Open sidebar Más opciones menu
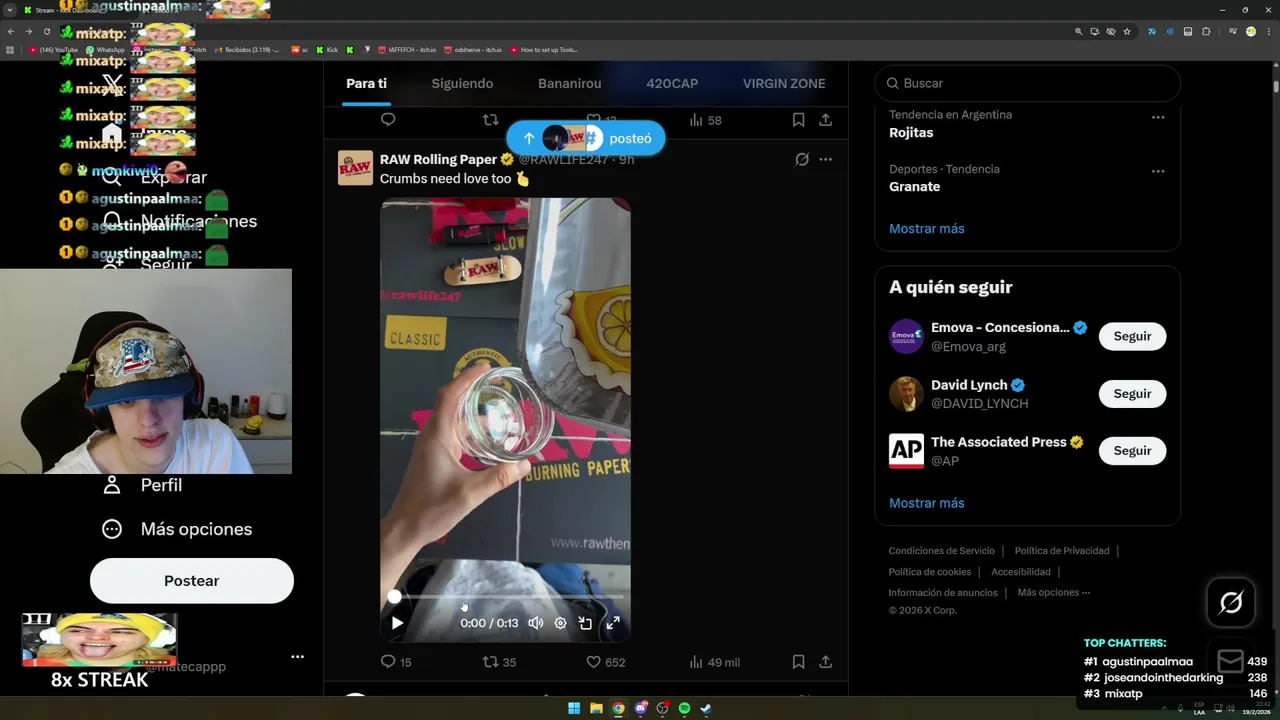This screenshot has width=1280, height=720. point(177,529)
